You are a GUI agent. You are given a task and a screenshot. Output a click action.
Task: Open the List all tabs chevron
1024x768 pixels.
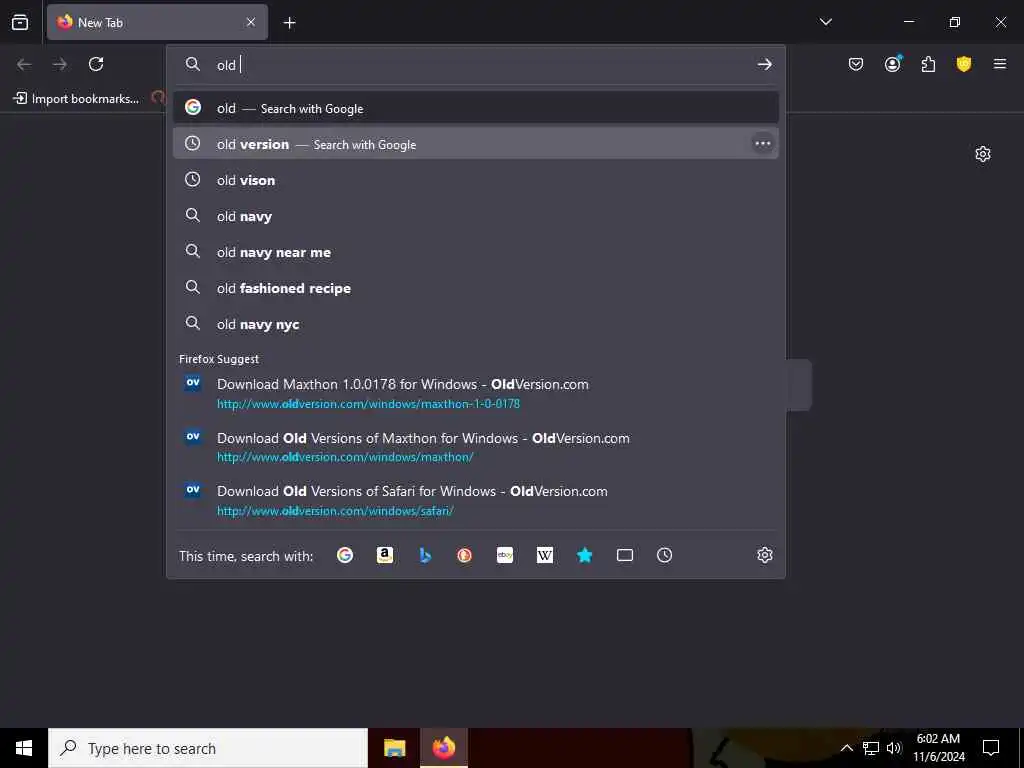[825, 22]
